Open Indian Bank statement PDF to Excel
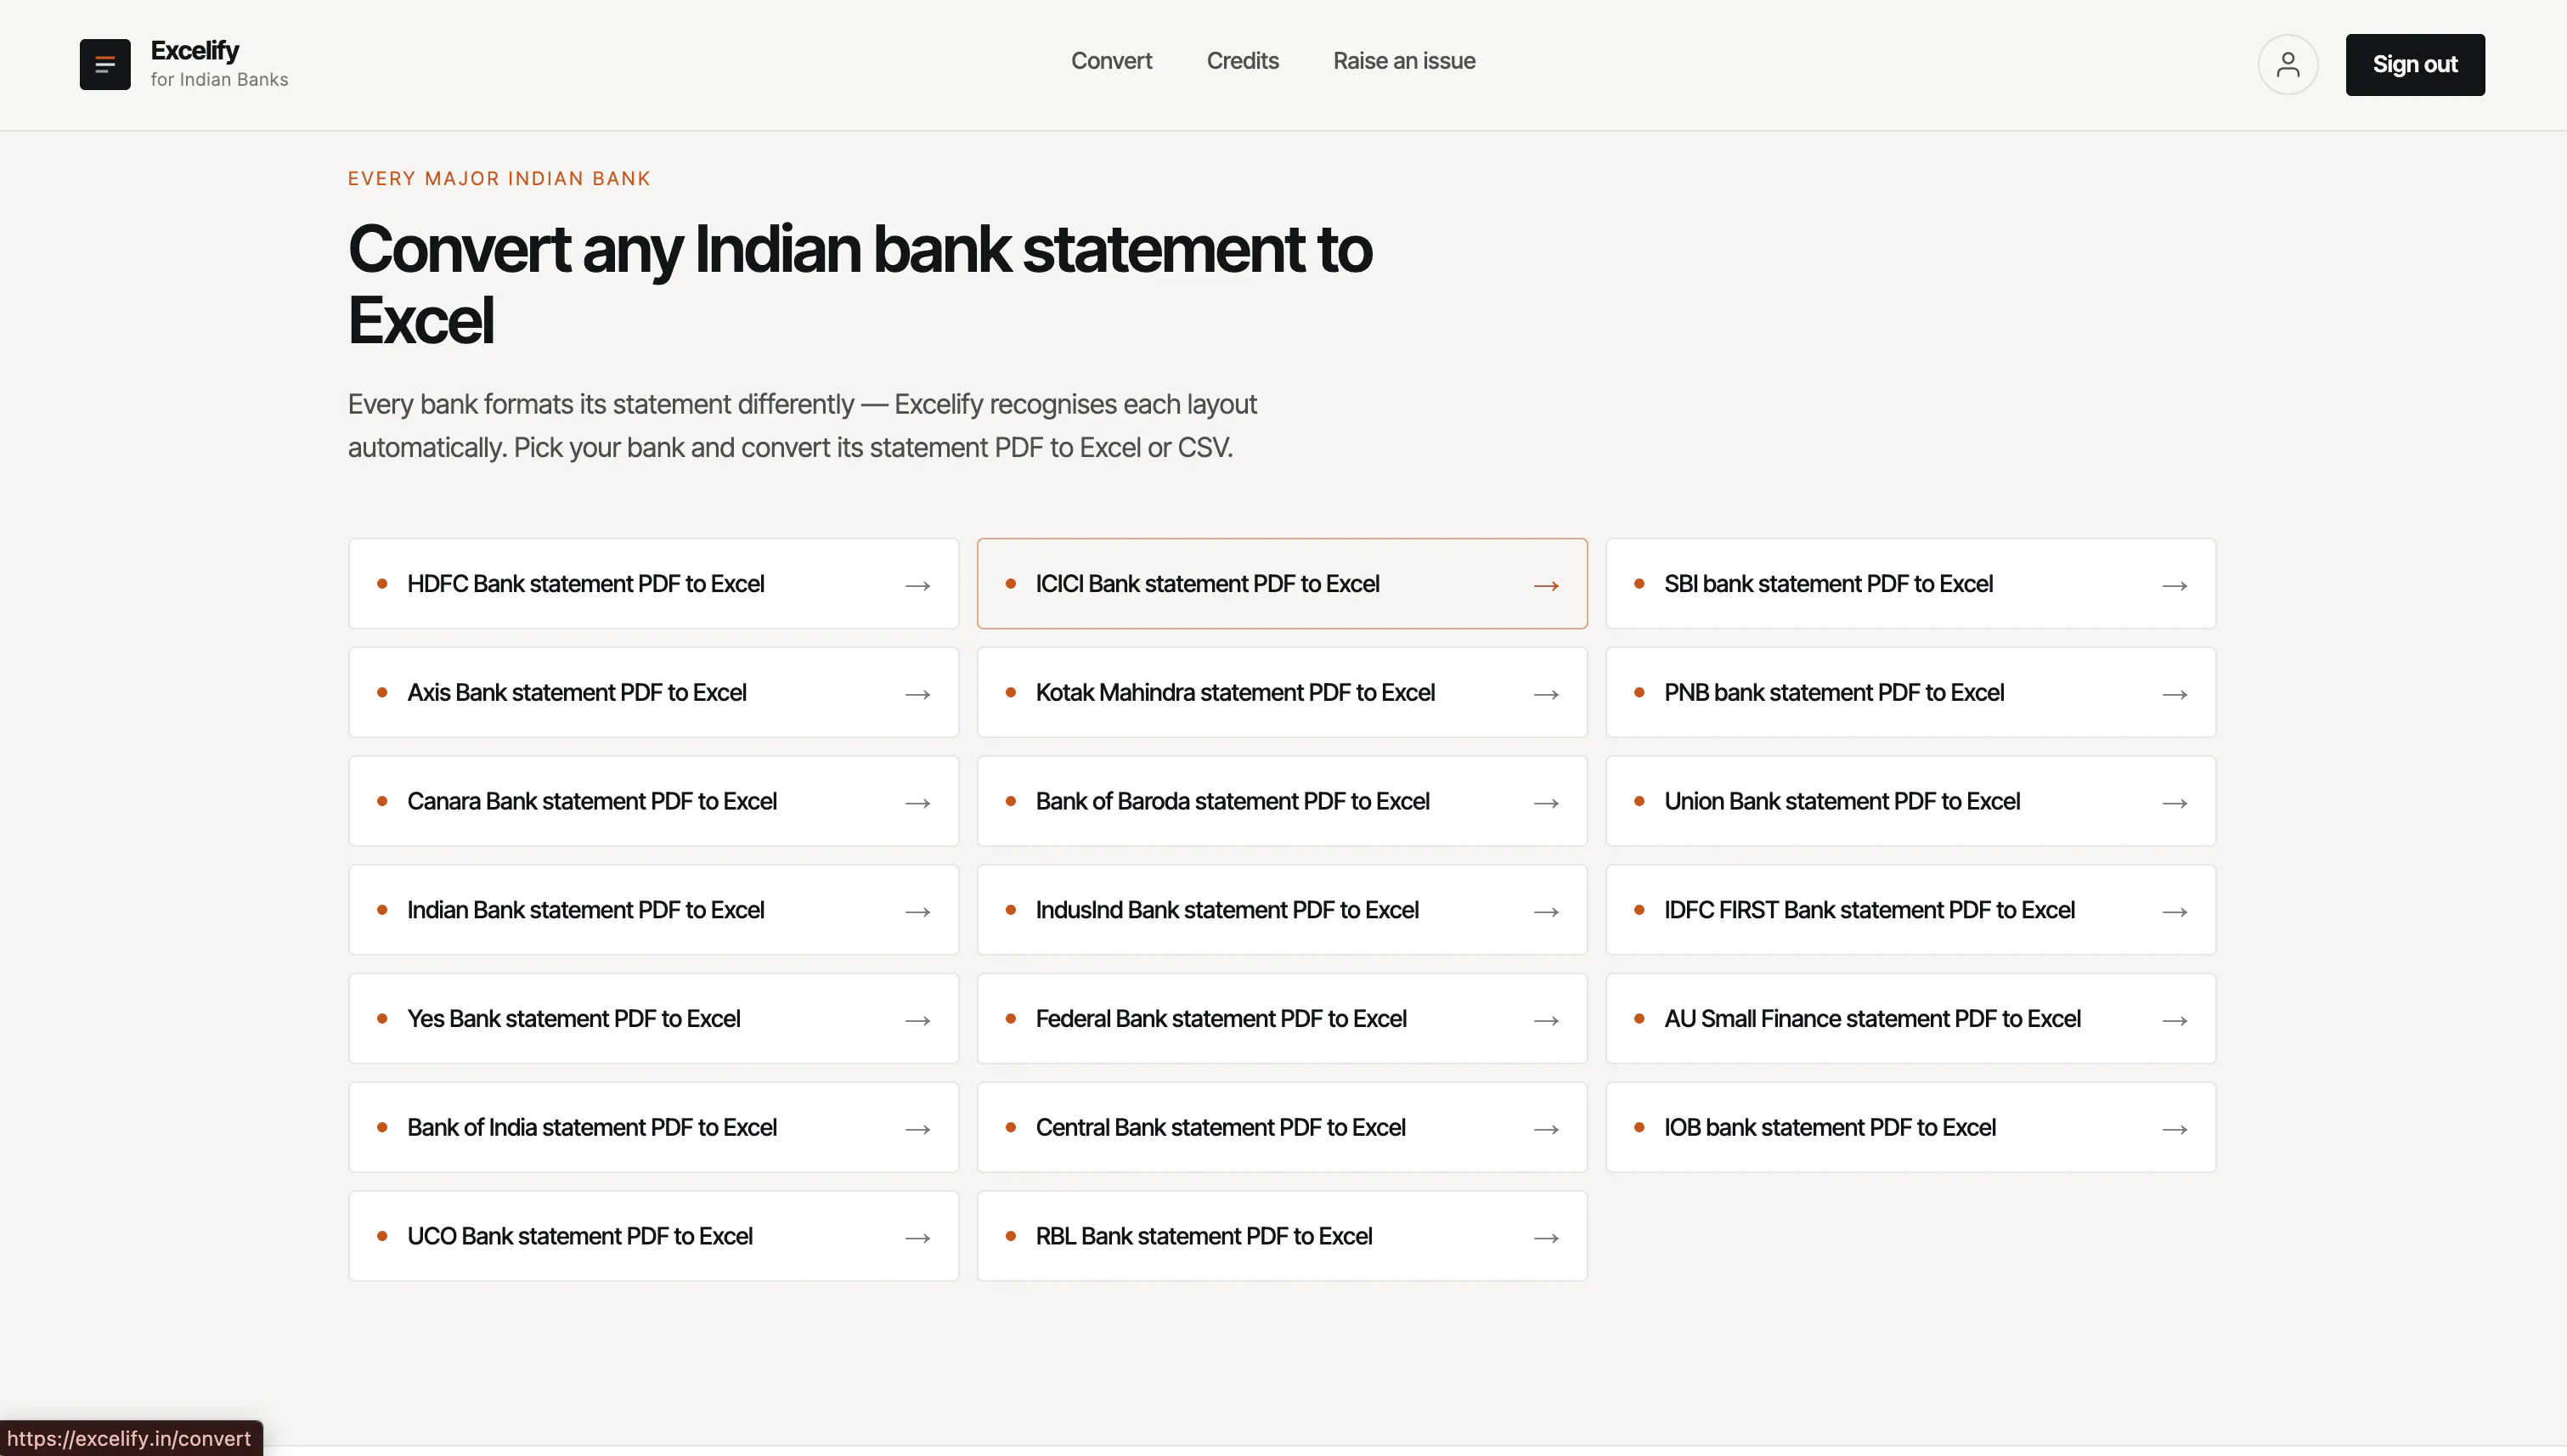 coord(653,910)
